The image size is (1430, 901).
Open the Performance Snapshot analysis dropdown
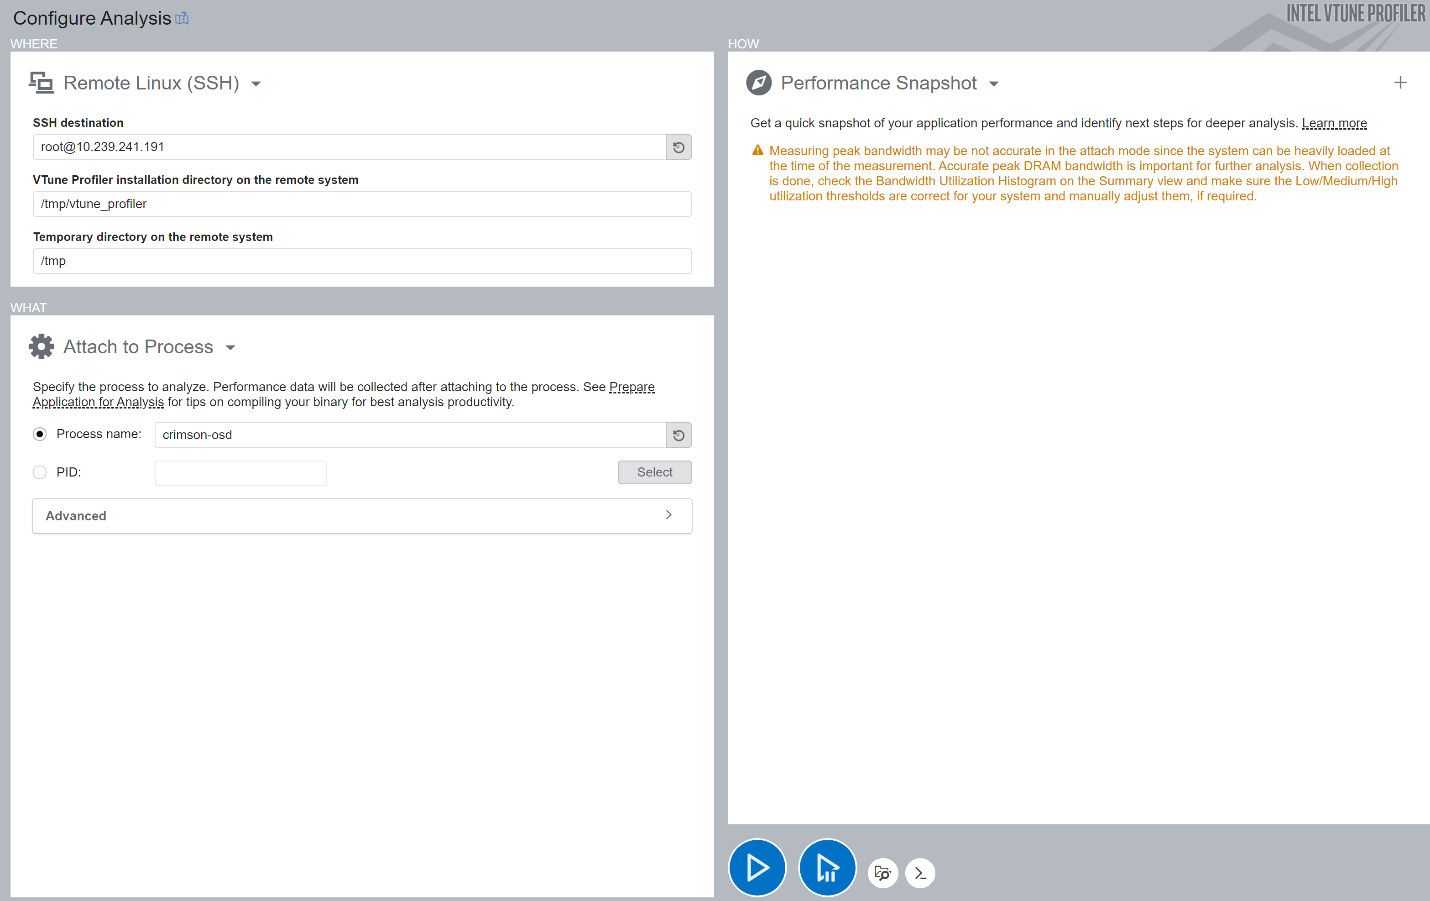[x=994, y=84]
